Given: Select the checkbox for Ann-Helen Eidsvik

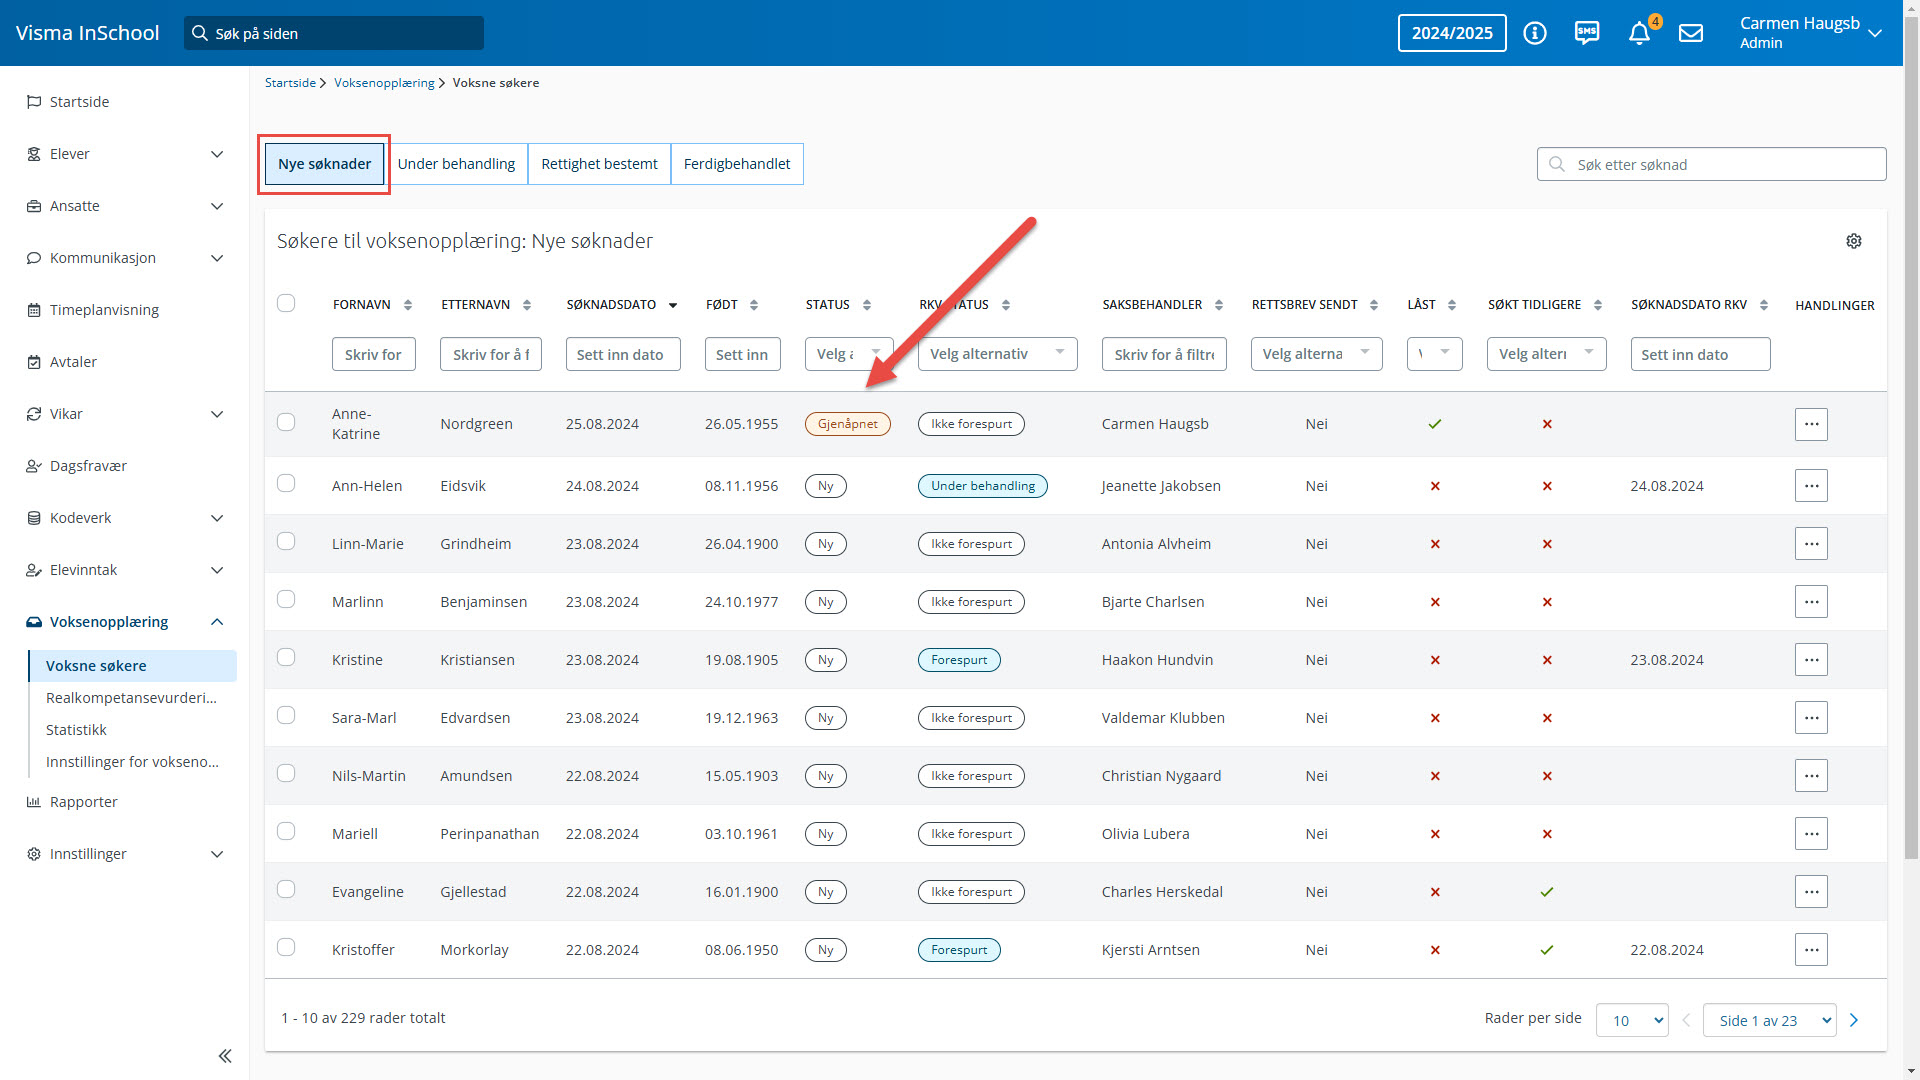Looking at the screenshot, I should click(x=286, y=484).
